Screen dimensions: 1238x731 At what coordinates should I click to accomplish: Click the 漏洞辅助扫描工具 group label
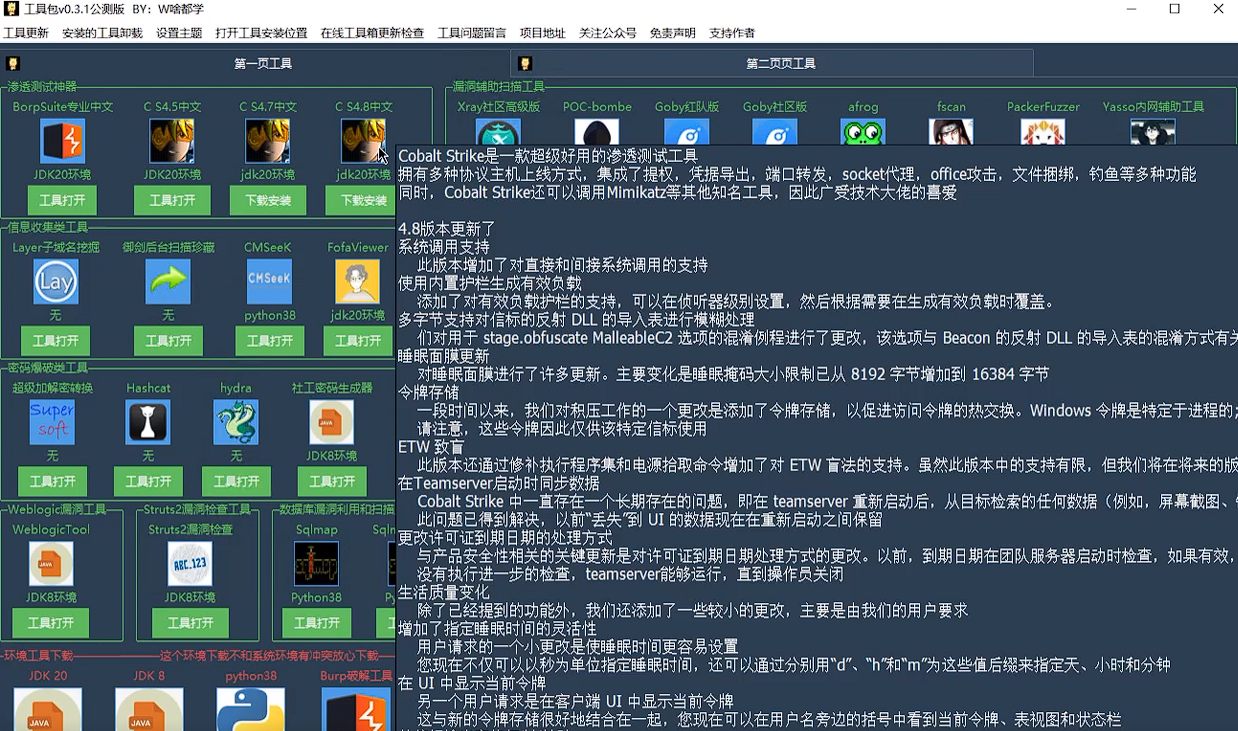point(499,87)
